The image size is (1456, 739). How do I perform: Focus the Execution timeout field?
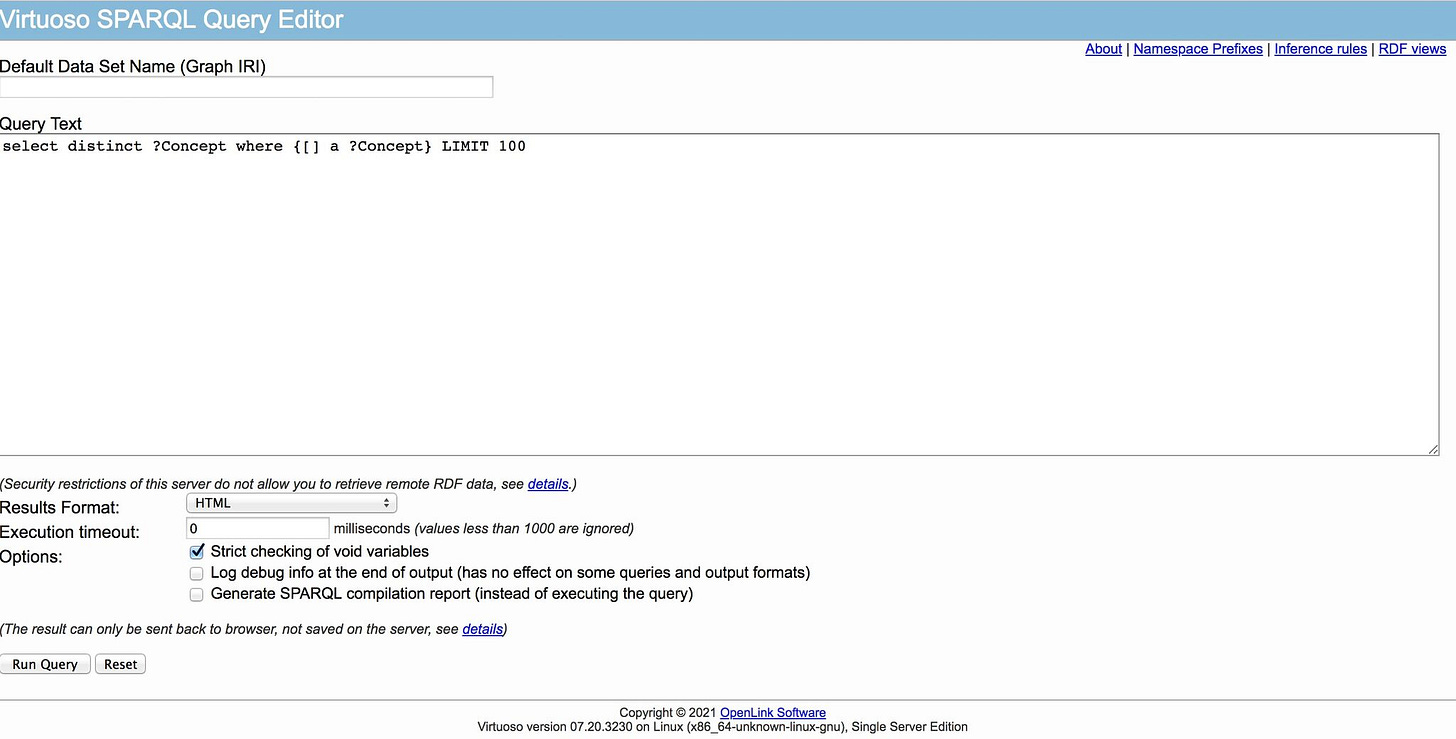coord(258,528)
